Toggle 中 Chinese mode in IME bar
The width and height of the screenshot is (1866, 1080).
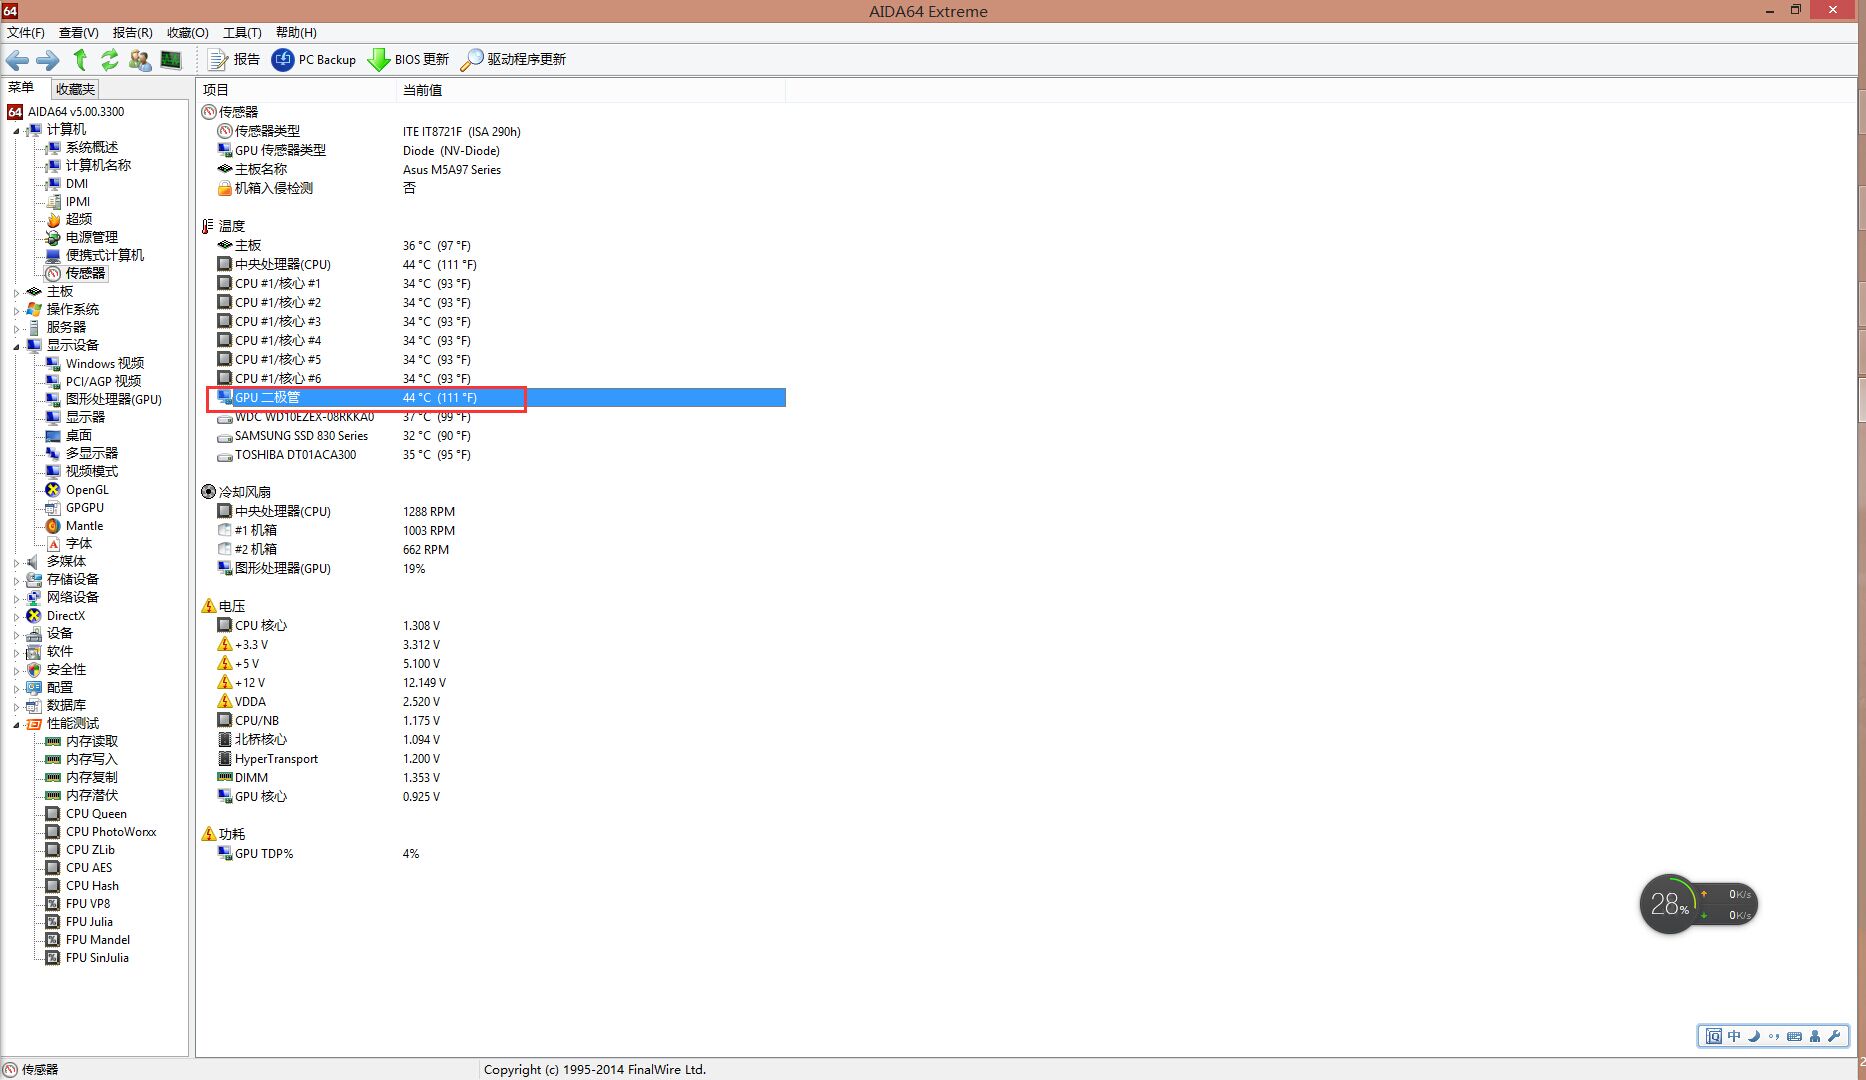1734,1036
